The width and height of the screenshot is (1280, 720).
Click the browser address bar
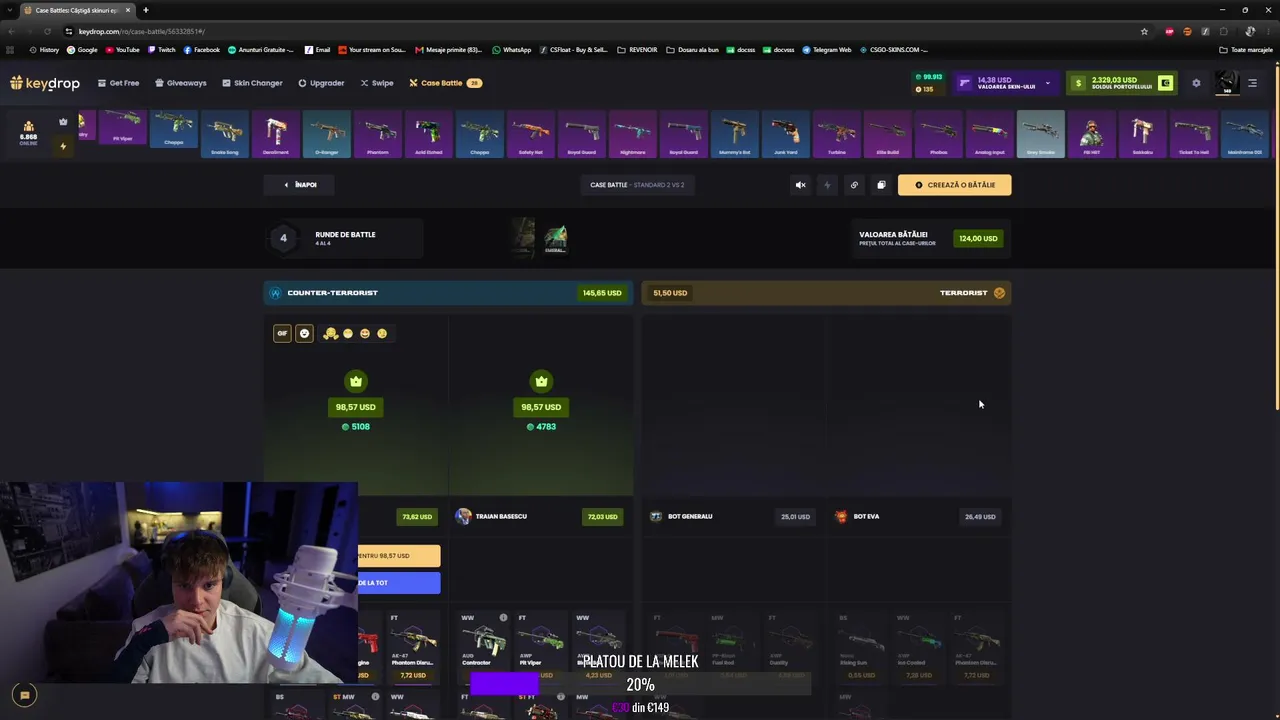[x=600, y=31]
